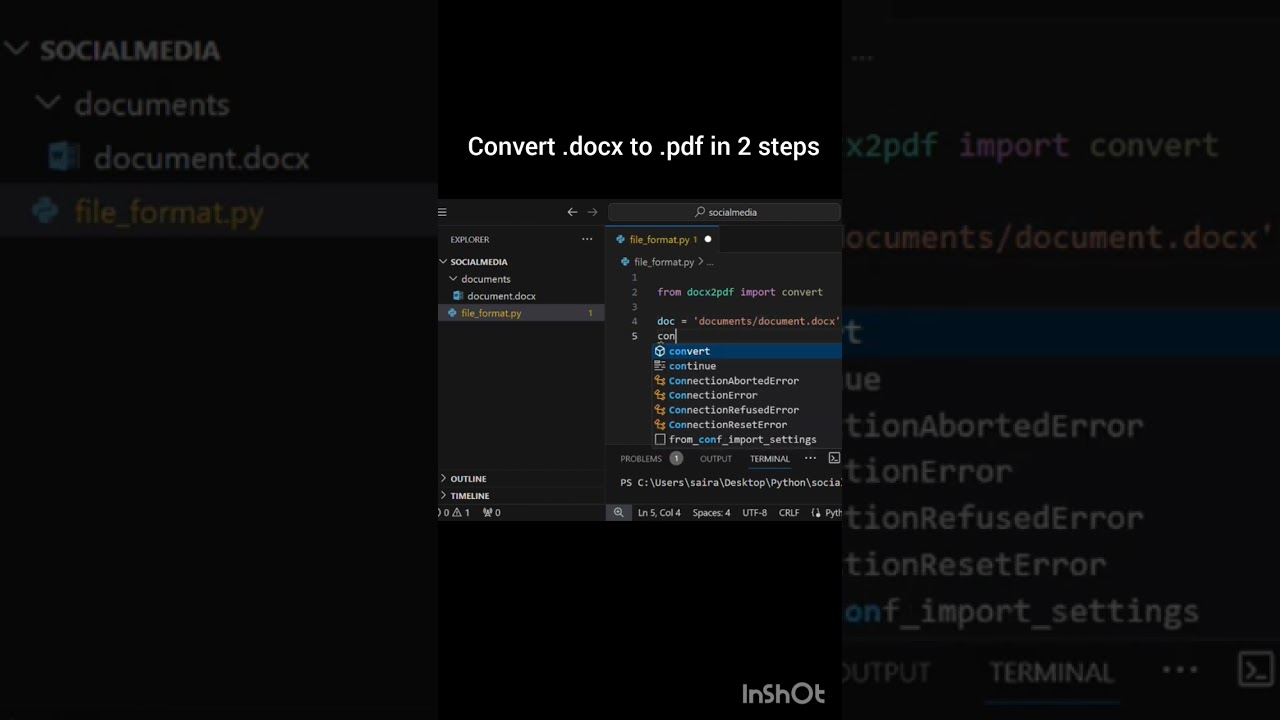The image size is (1280, 720).
Task: Click the typed 'con' text on line 5
Action: [666, 336]
